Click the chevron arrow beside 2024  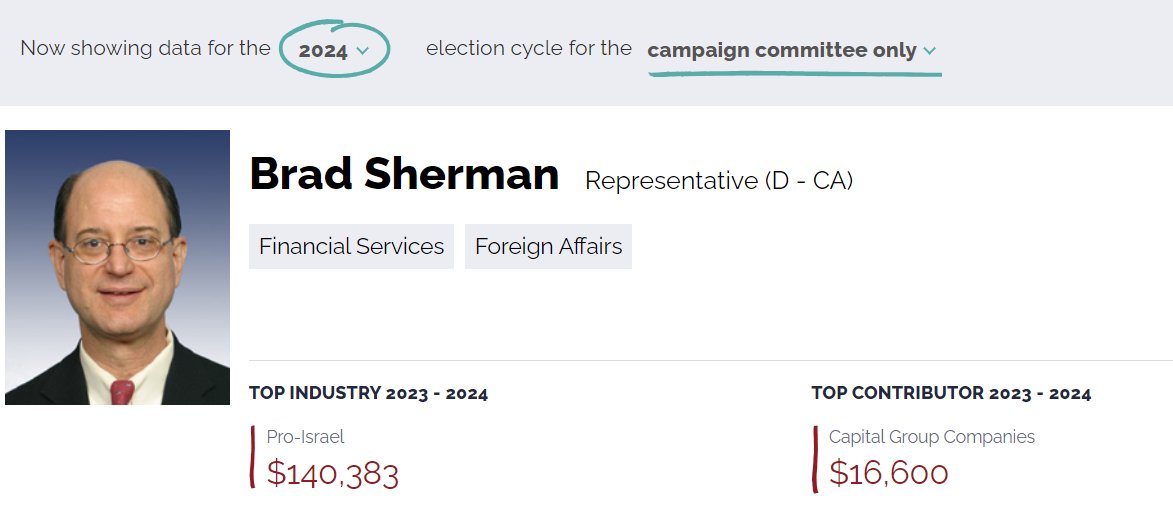362,51
